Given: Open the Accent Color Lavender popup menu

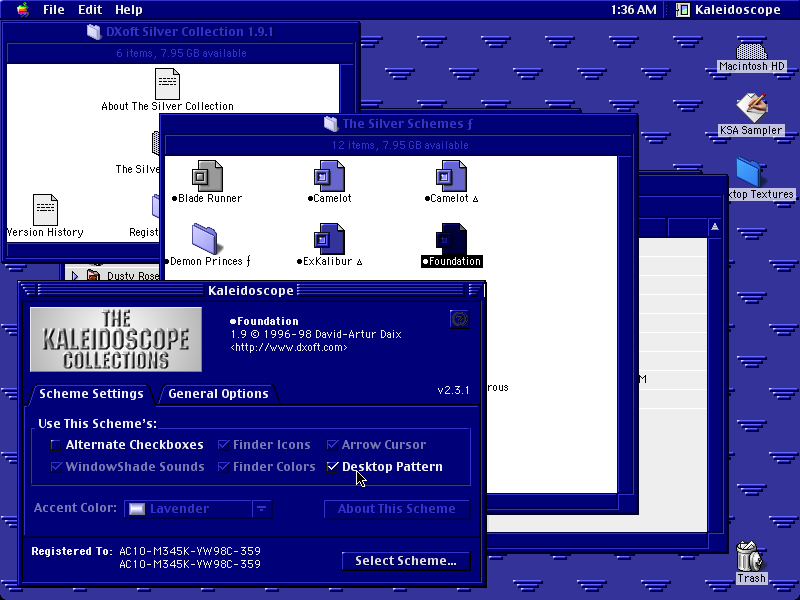Looking at the screenshot, I should click(x=198, y=509).
